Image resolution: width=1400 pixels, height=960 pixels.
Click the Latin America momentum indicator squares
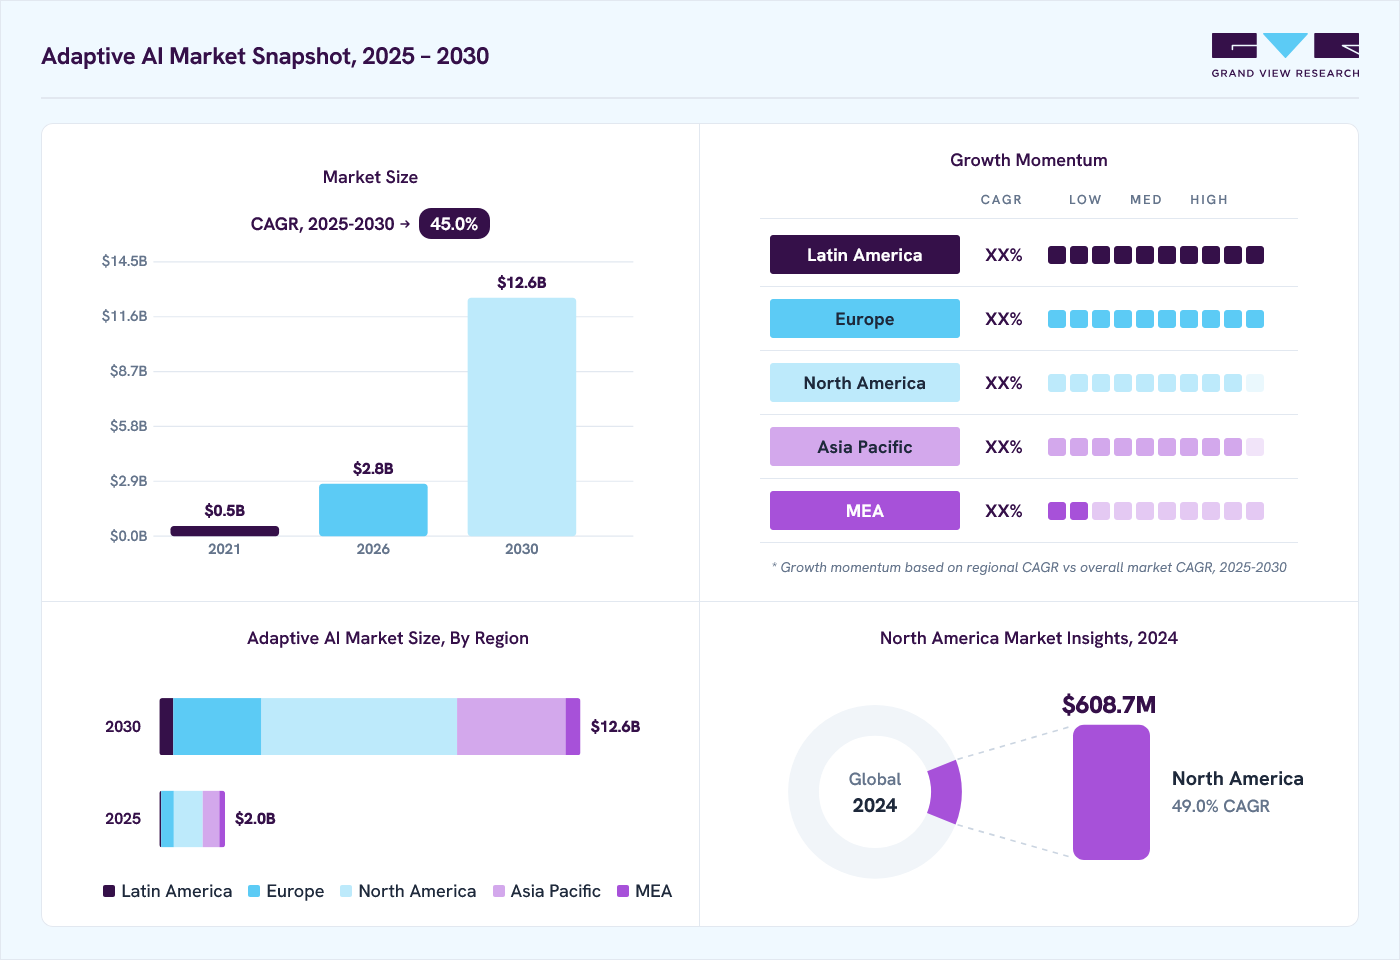(1156, 255)
